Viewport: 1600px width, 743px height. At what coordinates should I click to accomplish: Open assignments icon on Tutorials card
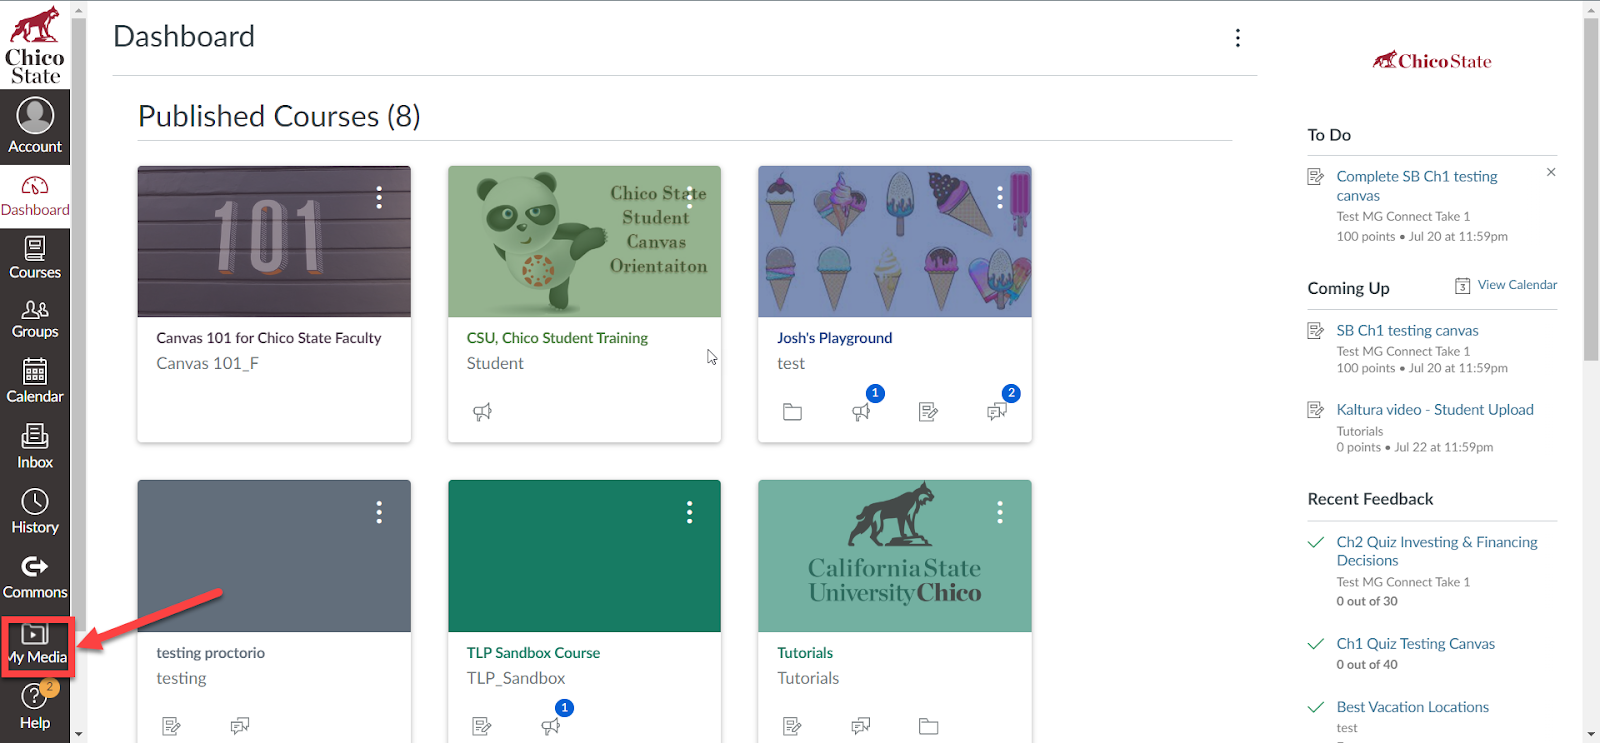pos(792,726)
